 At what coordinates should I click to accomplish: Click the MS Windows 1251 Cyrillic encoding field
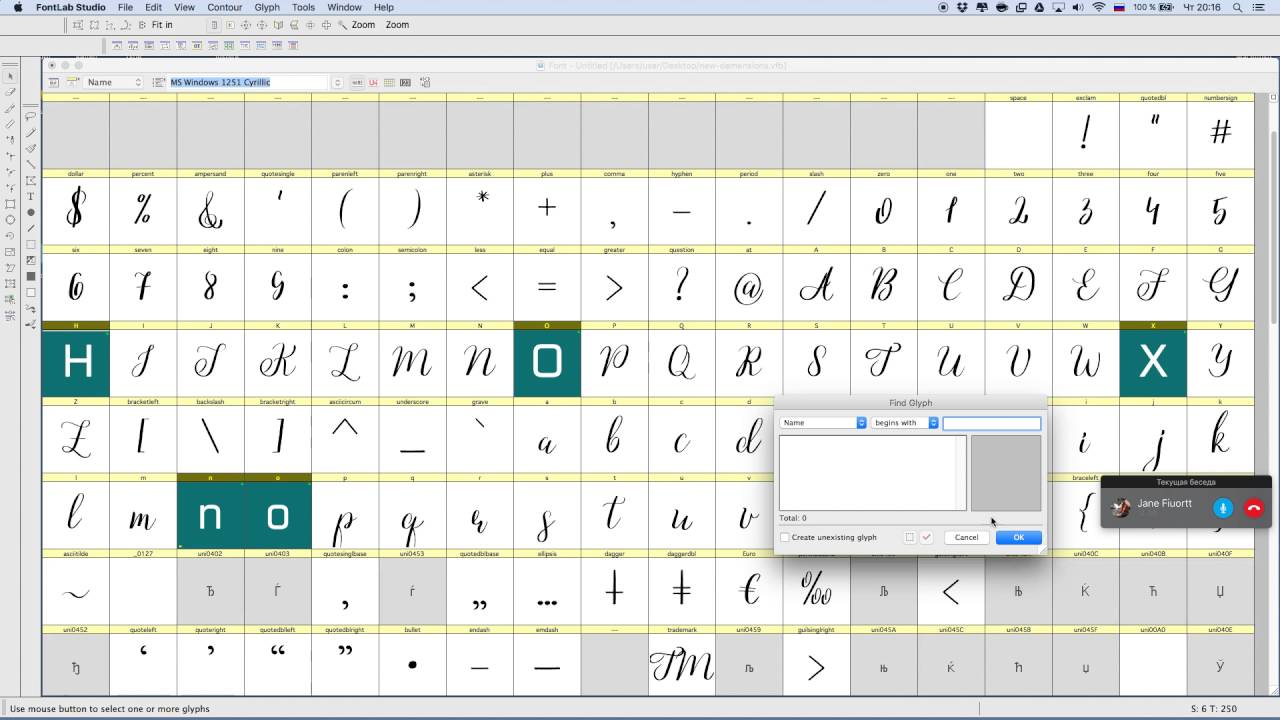248,82
